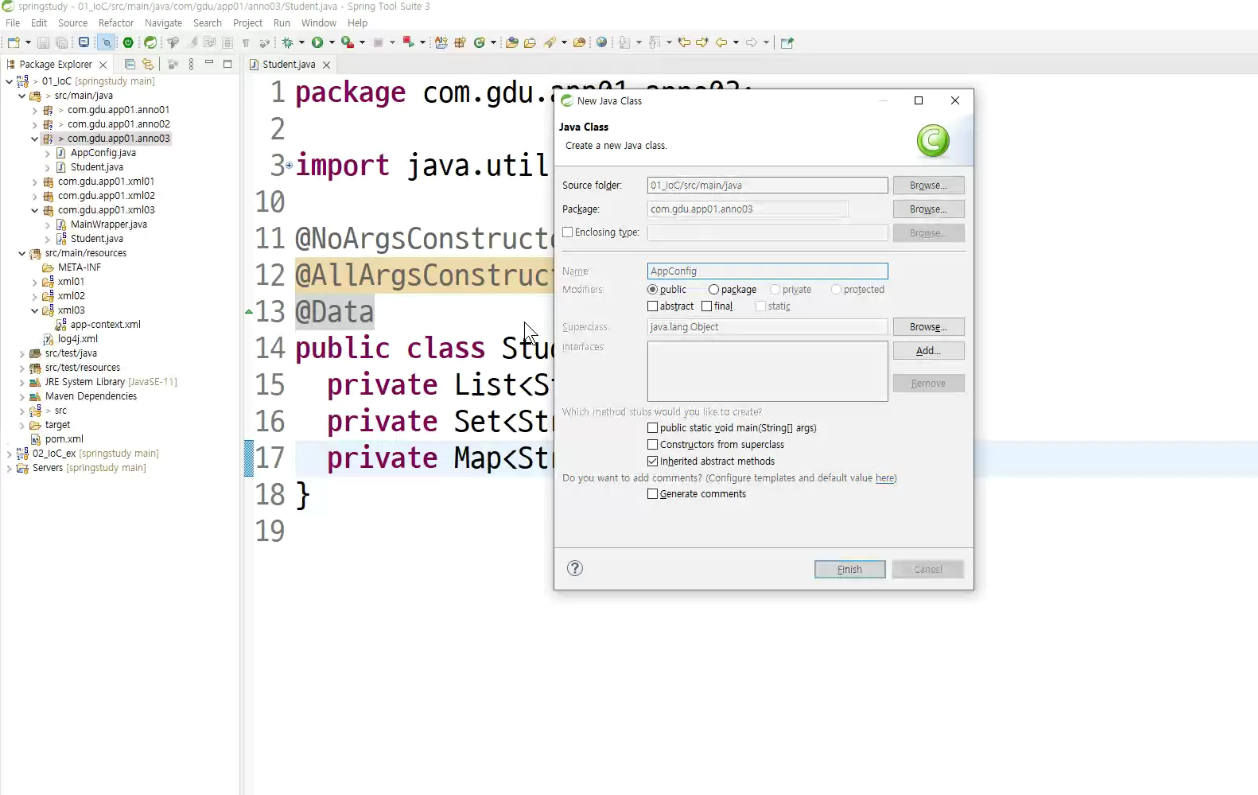Open the File menu

13,22
